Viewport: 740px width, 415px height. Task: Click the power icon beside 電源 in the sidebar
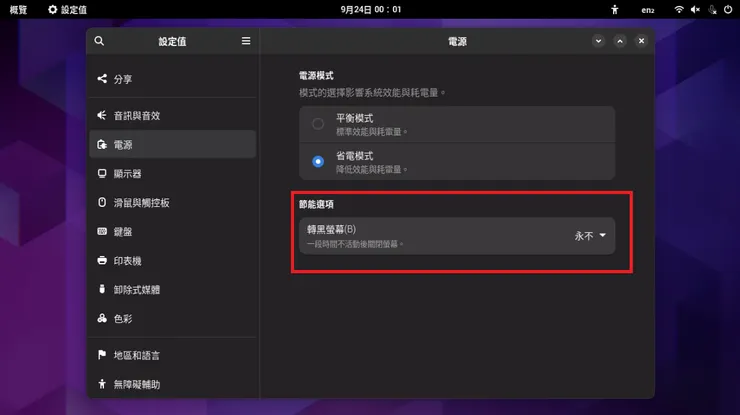click(x=102, y=144)
